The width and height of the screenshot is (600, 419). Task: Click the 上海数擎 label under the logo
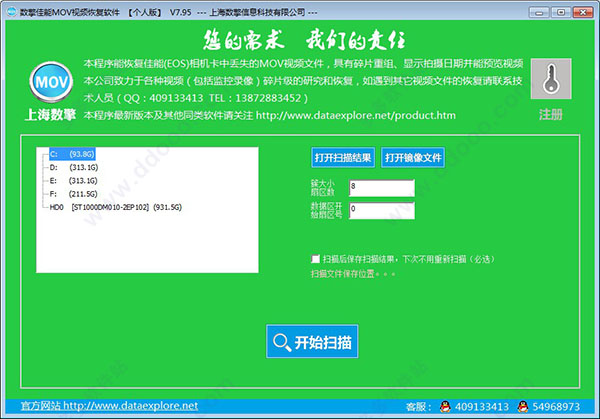coord(50,114)
